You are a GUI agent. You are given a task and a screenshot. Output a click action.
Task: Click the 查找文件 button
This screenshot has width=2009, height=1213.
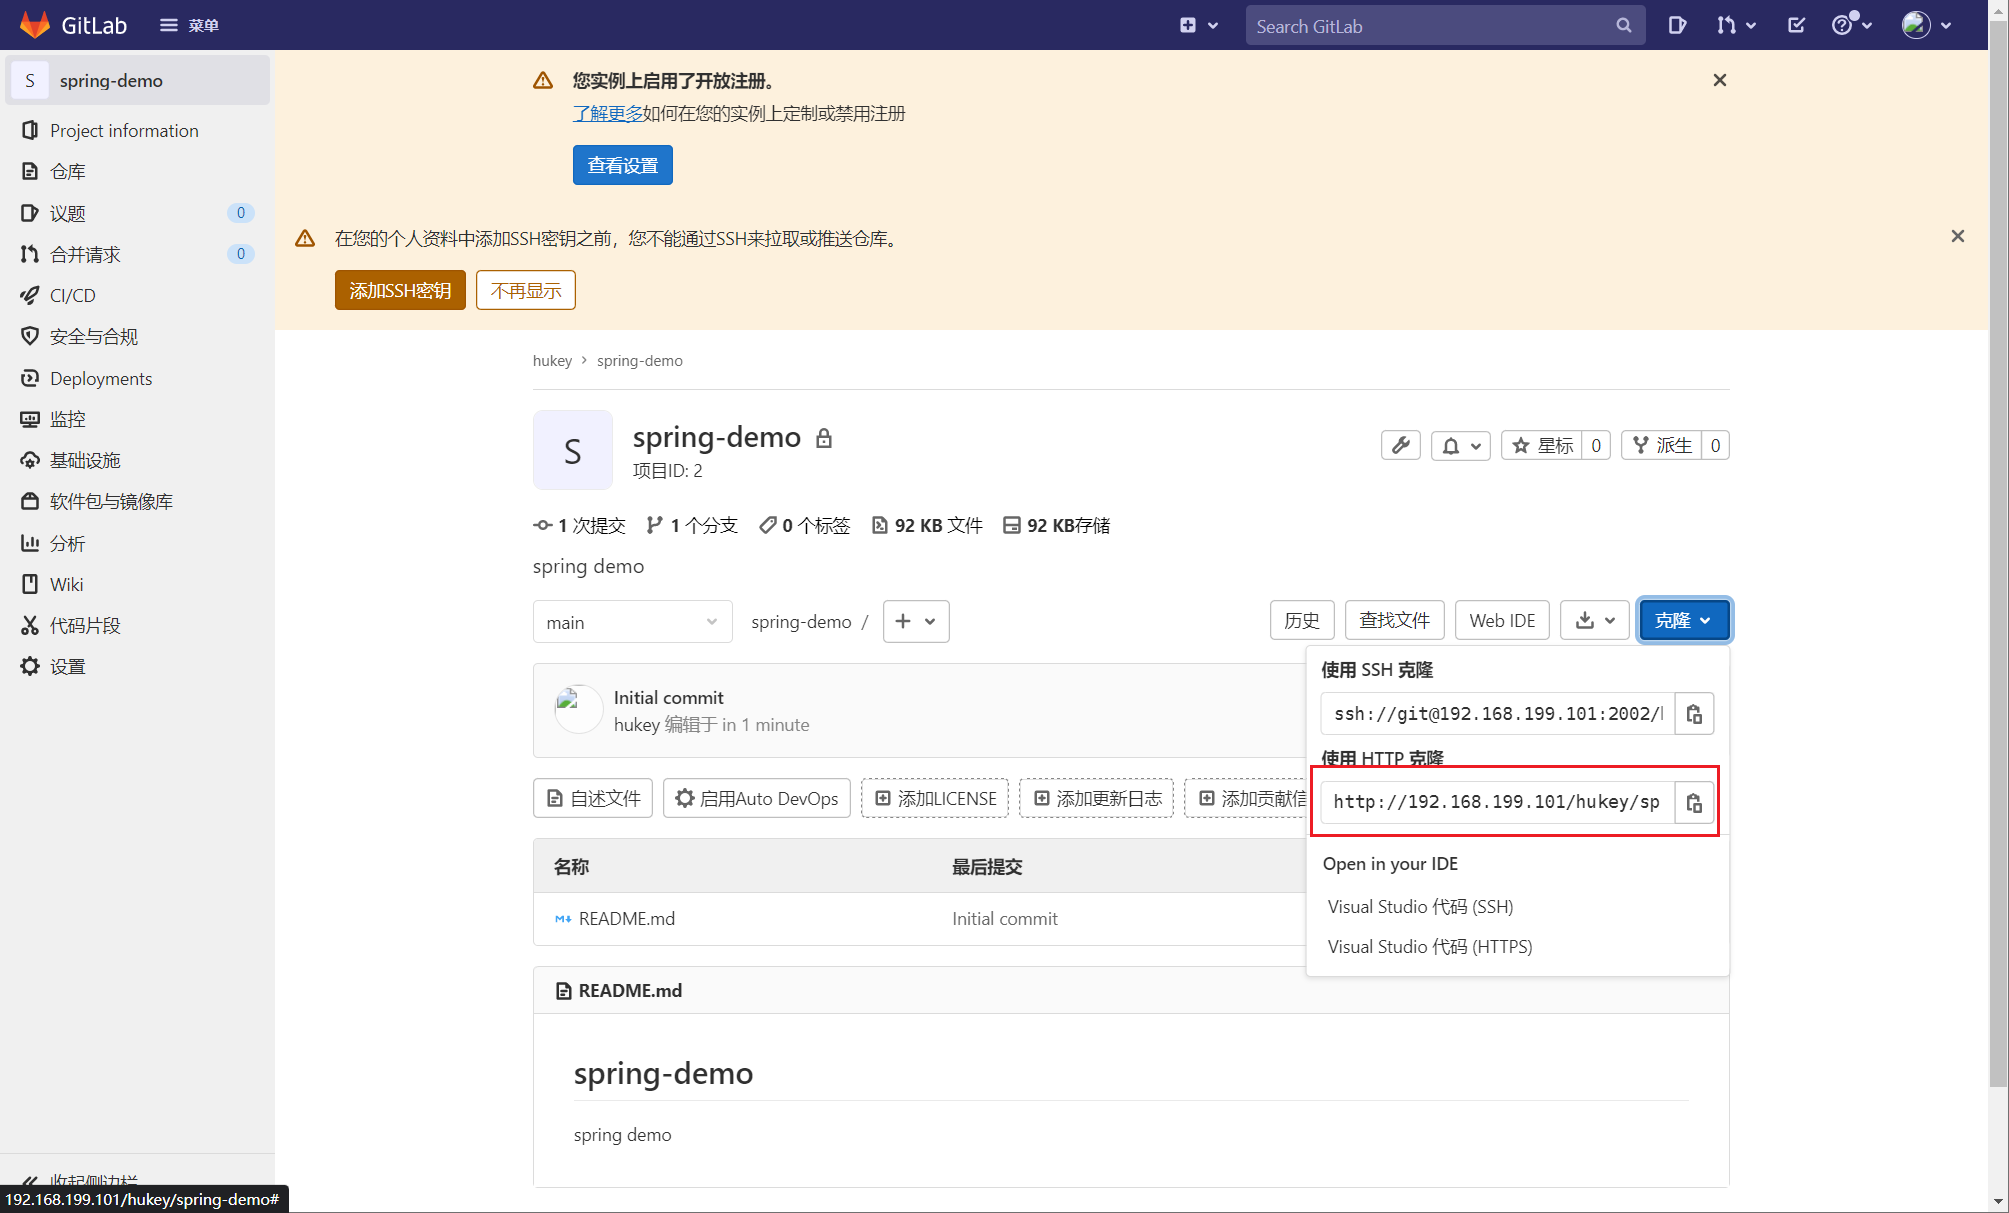[1395, 620]
